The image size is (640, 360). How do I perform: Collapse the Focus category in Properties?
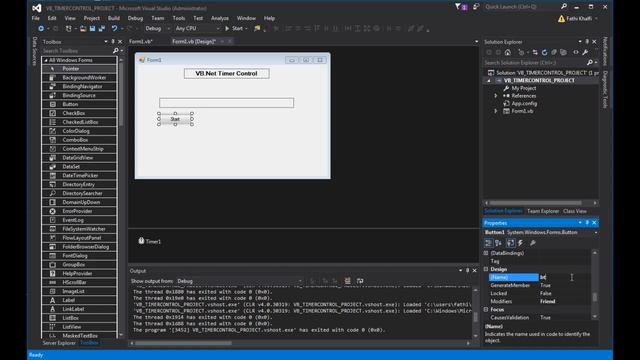[x=486, y=310]
